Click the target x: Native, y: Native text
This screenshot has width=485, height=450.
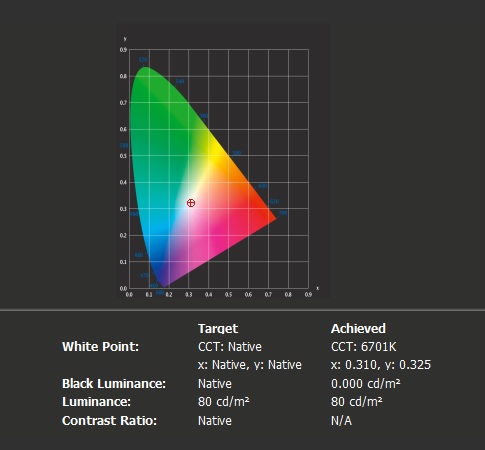point(250,365)
